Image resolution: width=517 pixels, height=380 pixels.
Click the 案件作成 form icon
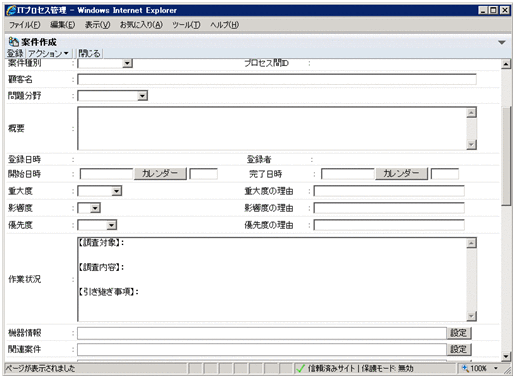(x=13, y=42)
